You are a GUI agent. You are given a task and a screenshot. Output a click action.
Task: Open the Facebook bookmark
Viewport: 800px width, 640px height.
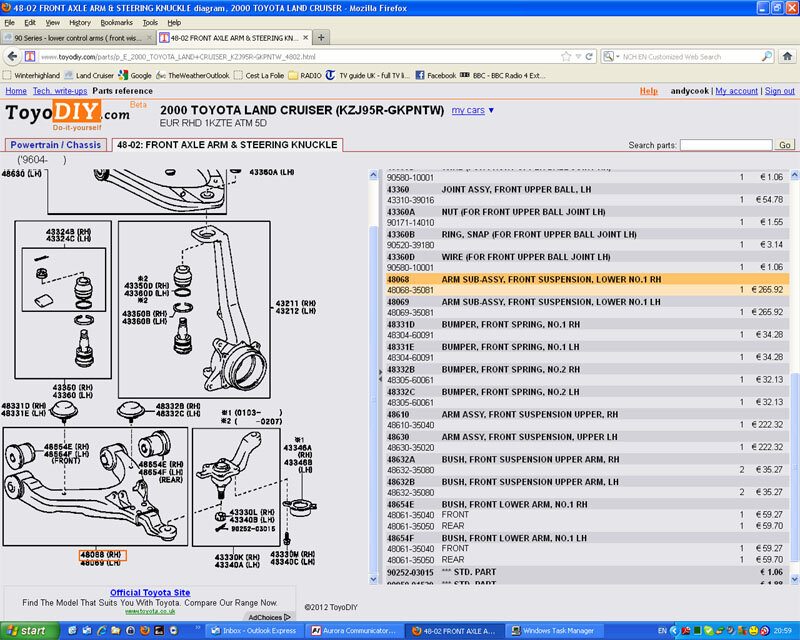(x=435, y=75)
